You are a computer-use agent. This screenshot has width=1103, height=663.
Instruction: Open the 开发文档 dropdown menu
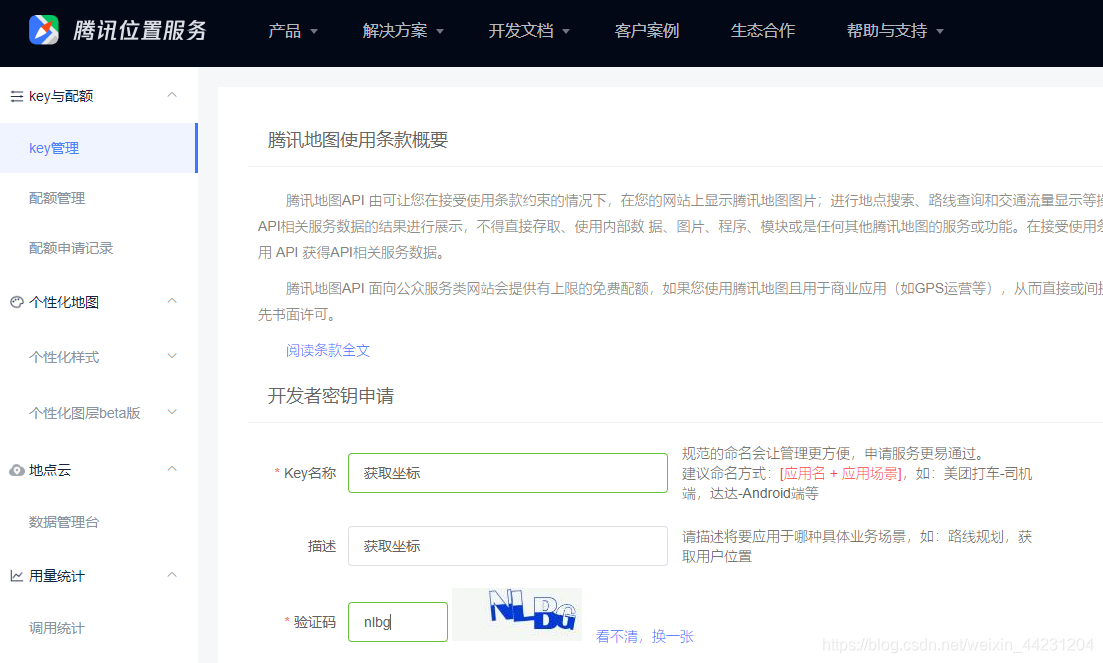(529, 31)
